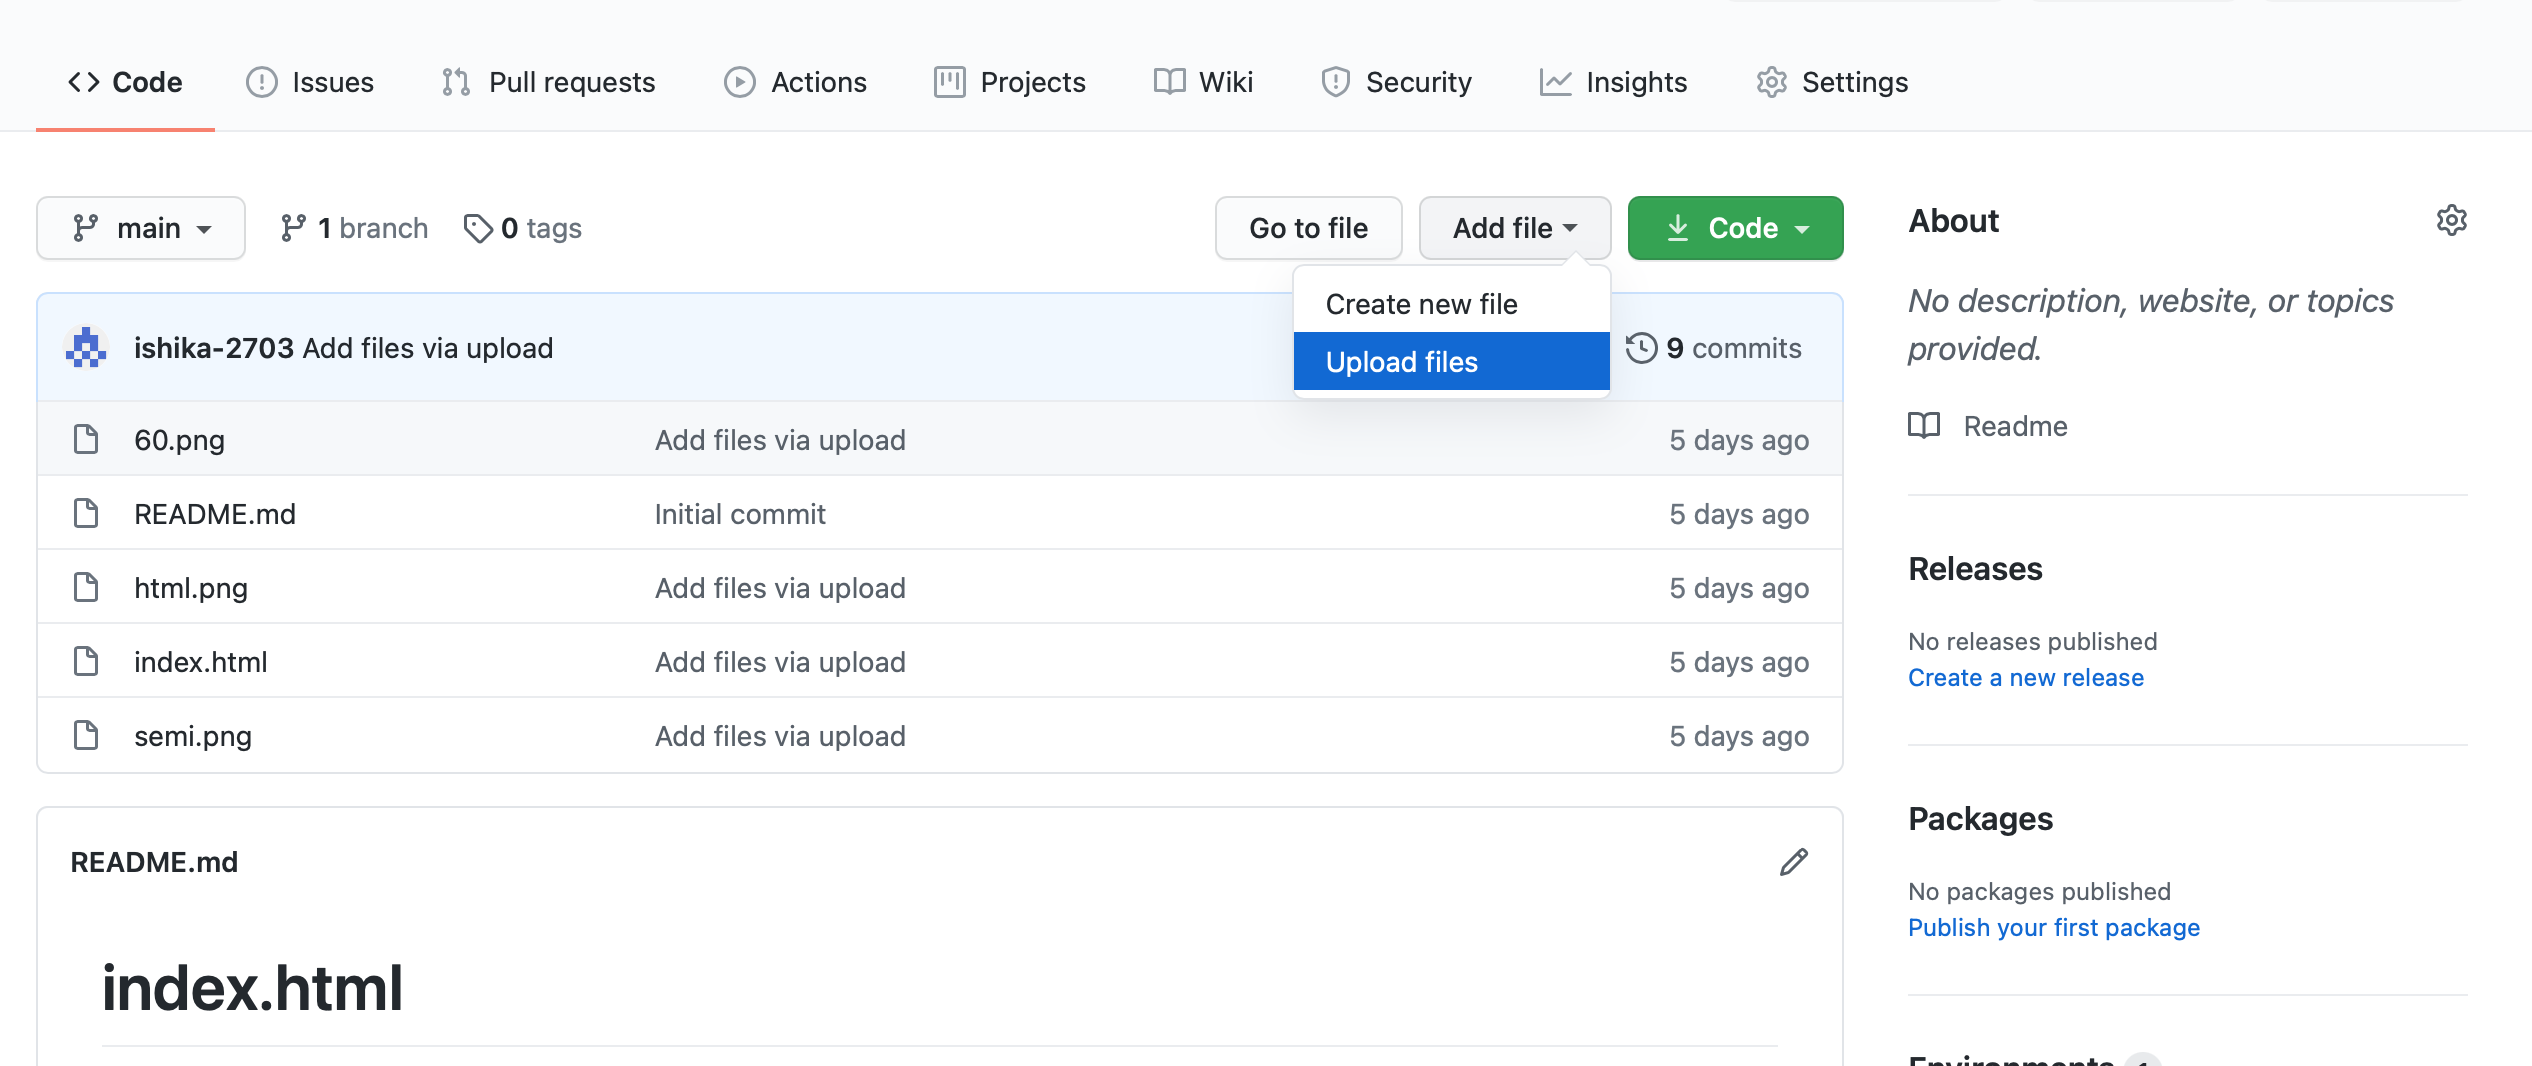
Task: Open the Pull requests tab
Action: pos(548,82)
